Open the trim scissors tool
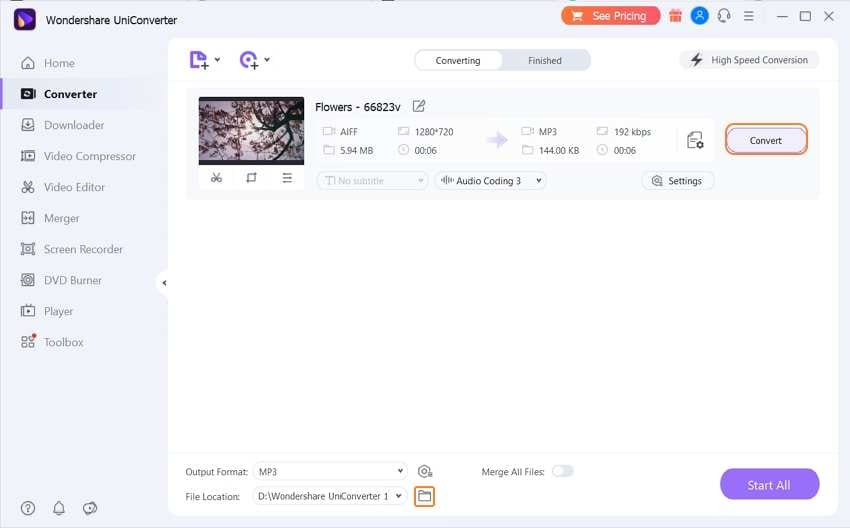The width and height of the screenshot is (850, 528). [216, 178]
